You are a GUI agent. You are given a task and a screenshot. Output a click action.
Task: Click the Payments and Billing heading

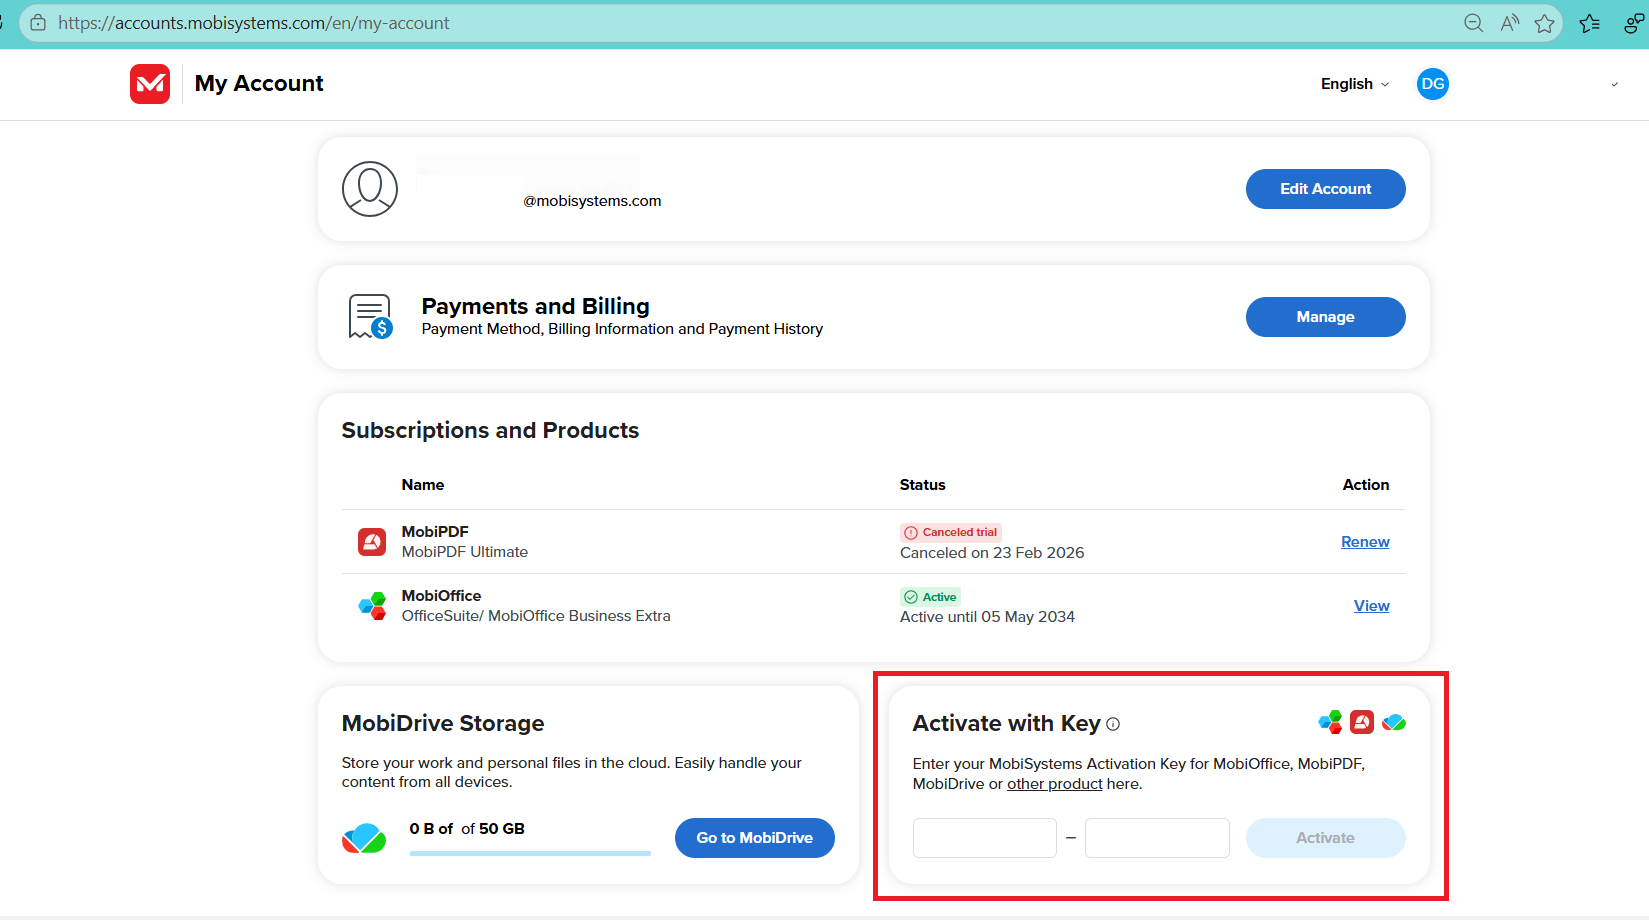tap(535, 306)
